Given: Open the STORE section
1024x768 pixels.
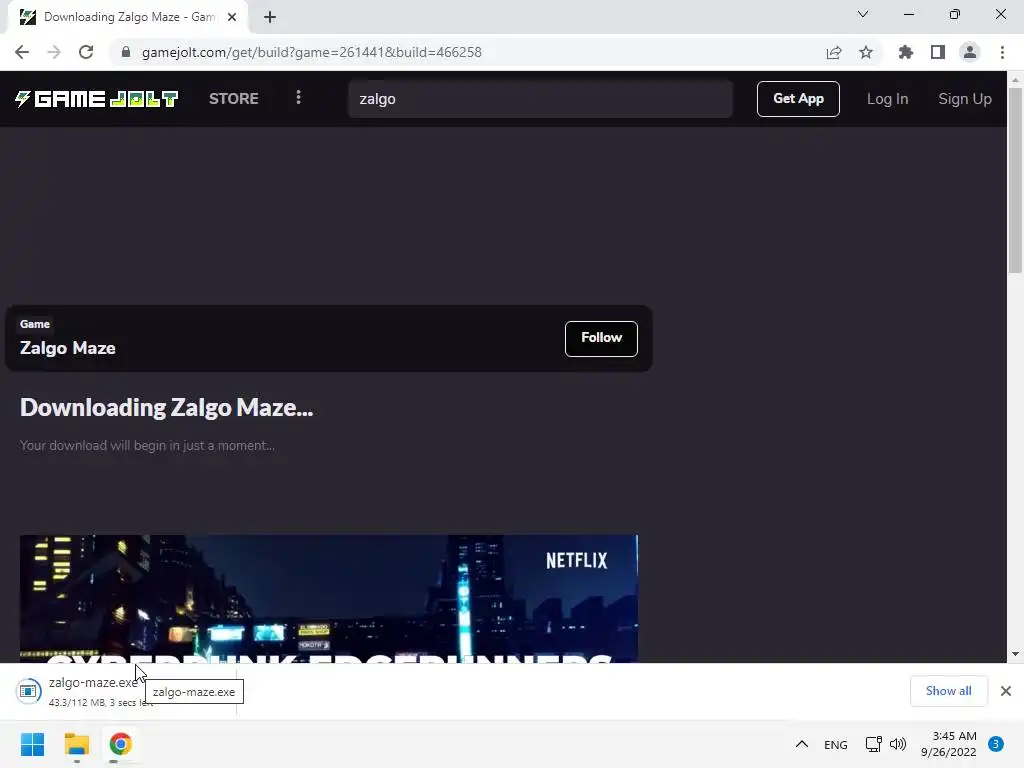Looking at the screenshot, I should coord(234,99).
